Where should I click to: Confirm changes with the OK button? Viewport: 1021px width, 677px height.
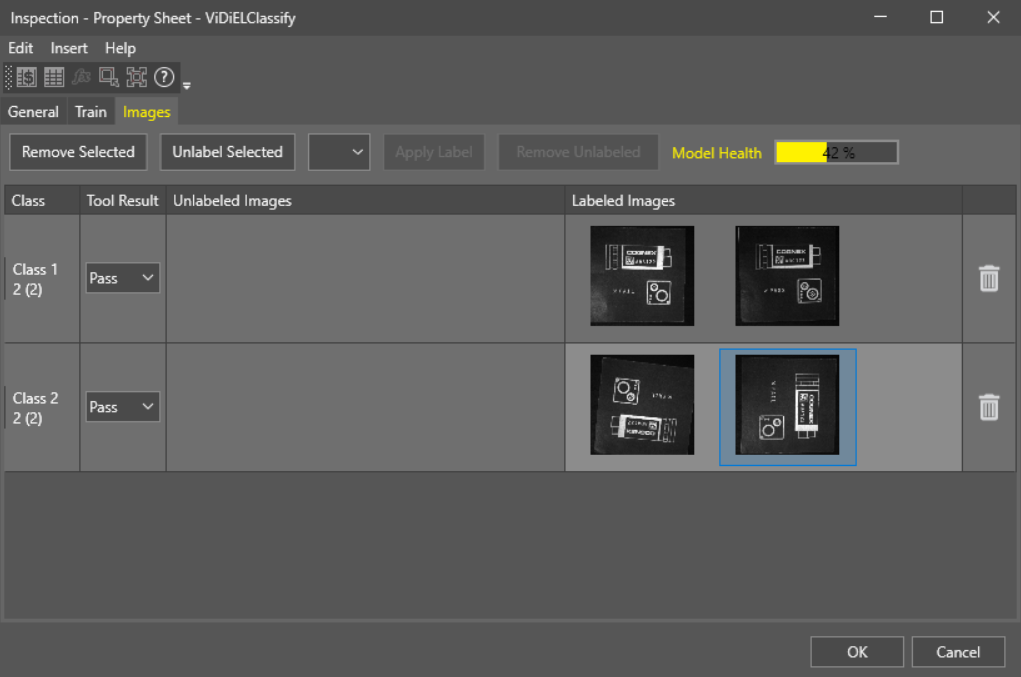(857, 652)
